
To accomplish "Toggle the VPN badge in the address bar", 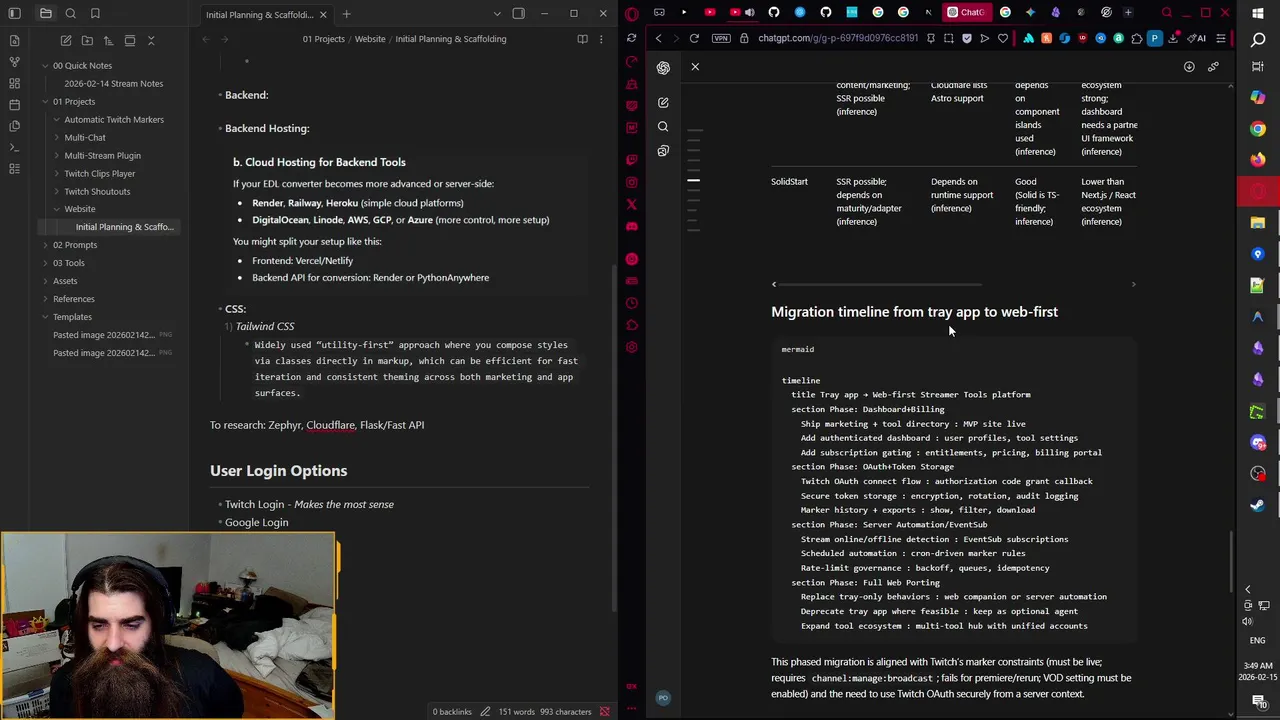I will [721, 38].
